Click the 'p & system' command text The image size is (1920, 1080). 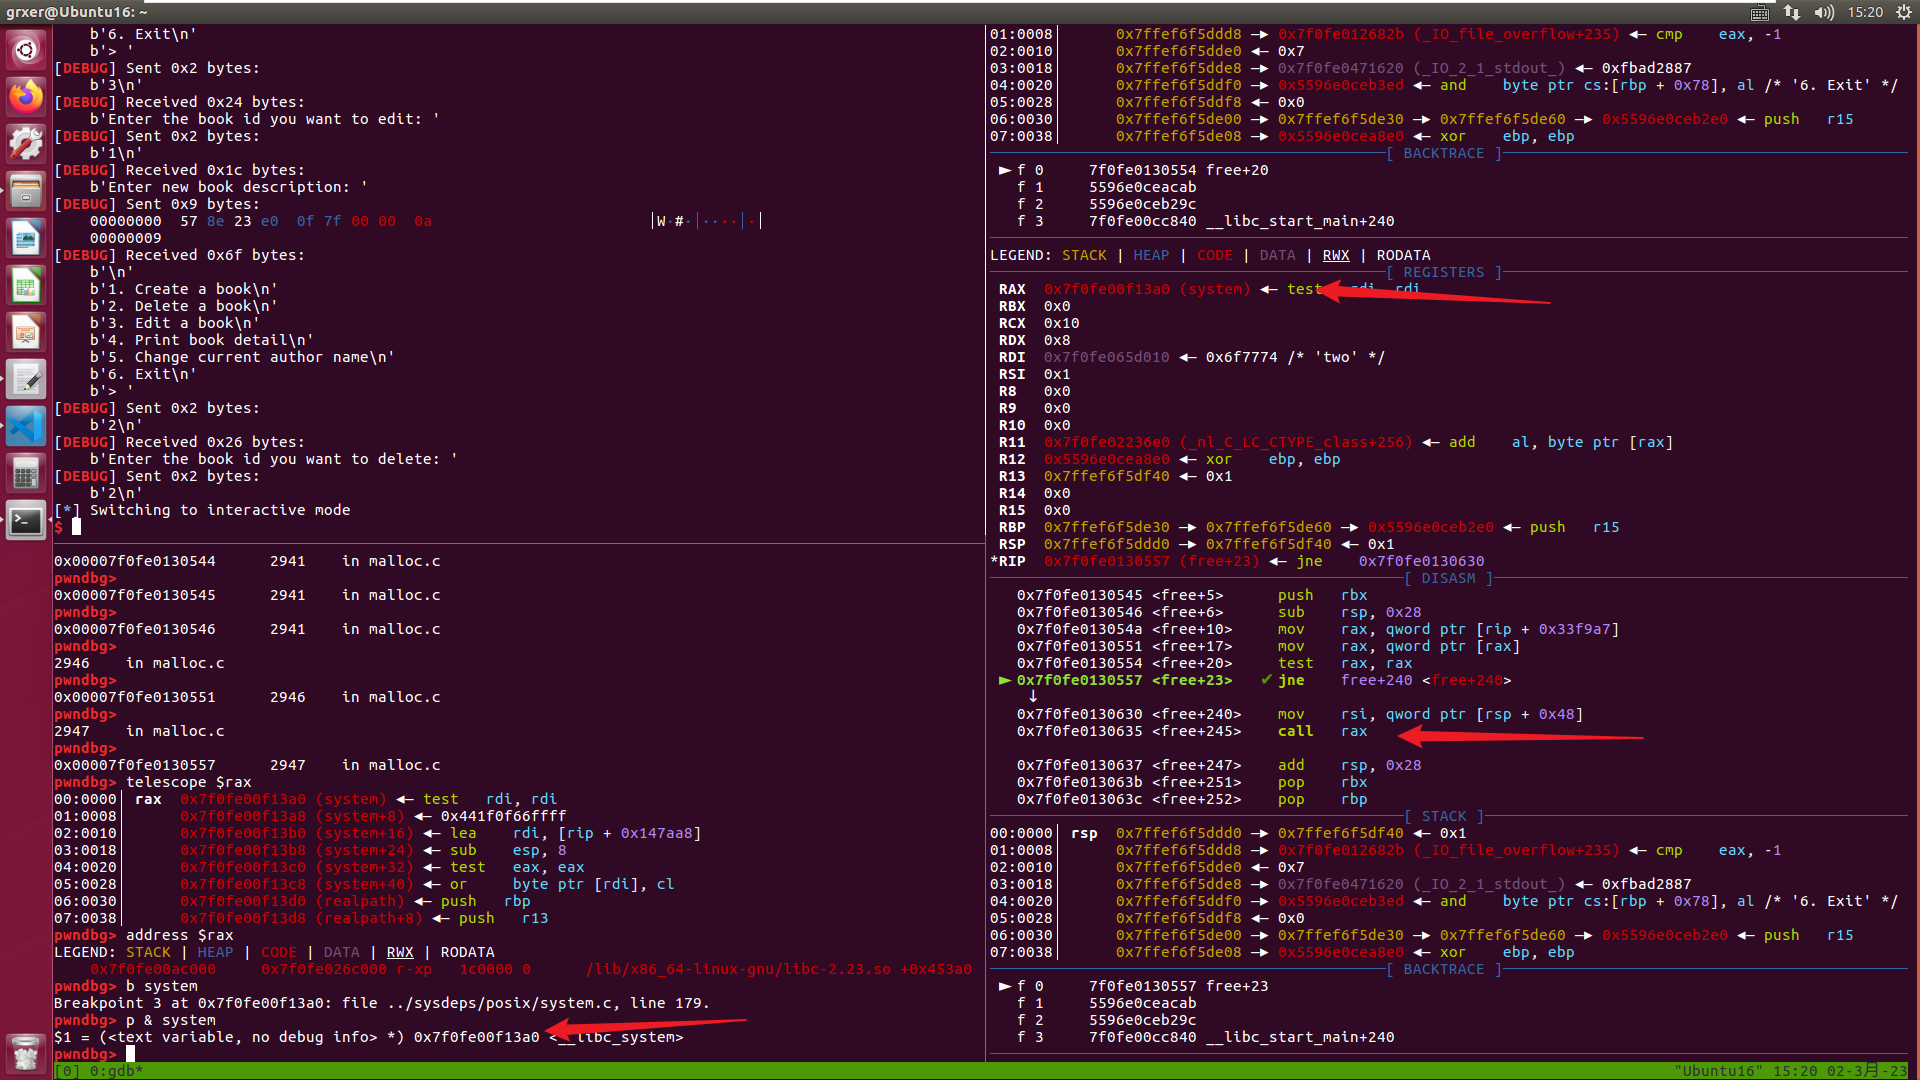[171, 1020]
